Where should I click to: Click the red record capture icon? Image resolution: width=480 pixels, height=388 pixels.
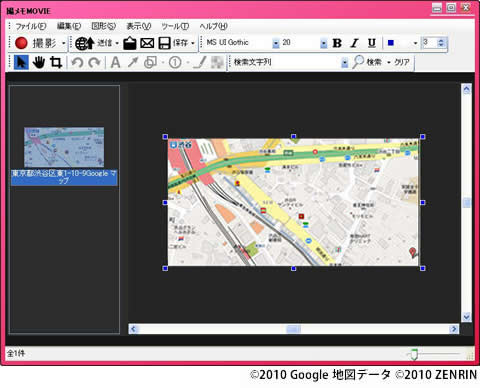pyautogui.click(x=21, y=43)
